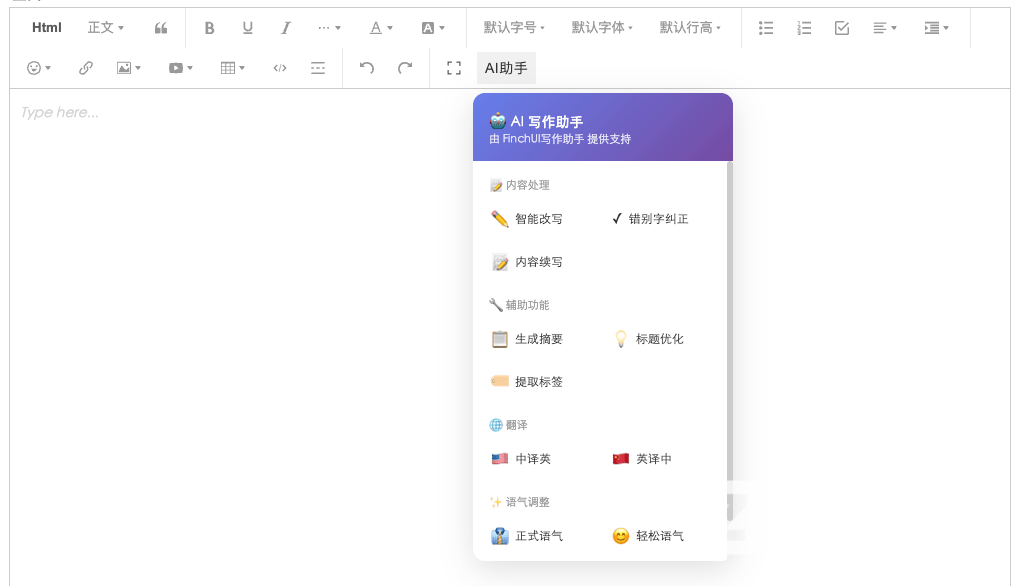Viewport: 1019px width, 586px height.
Task: Click the blockquote icon in toolbar
Action: [x=161, y=28]
